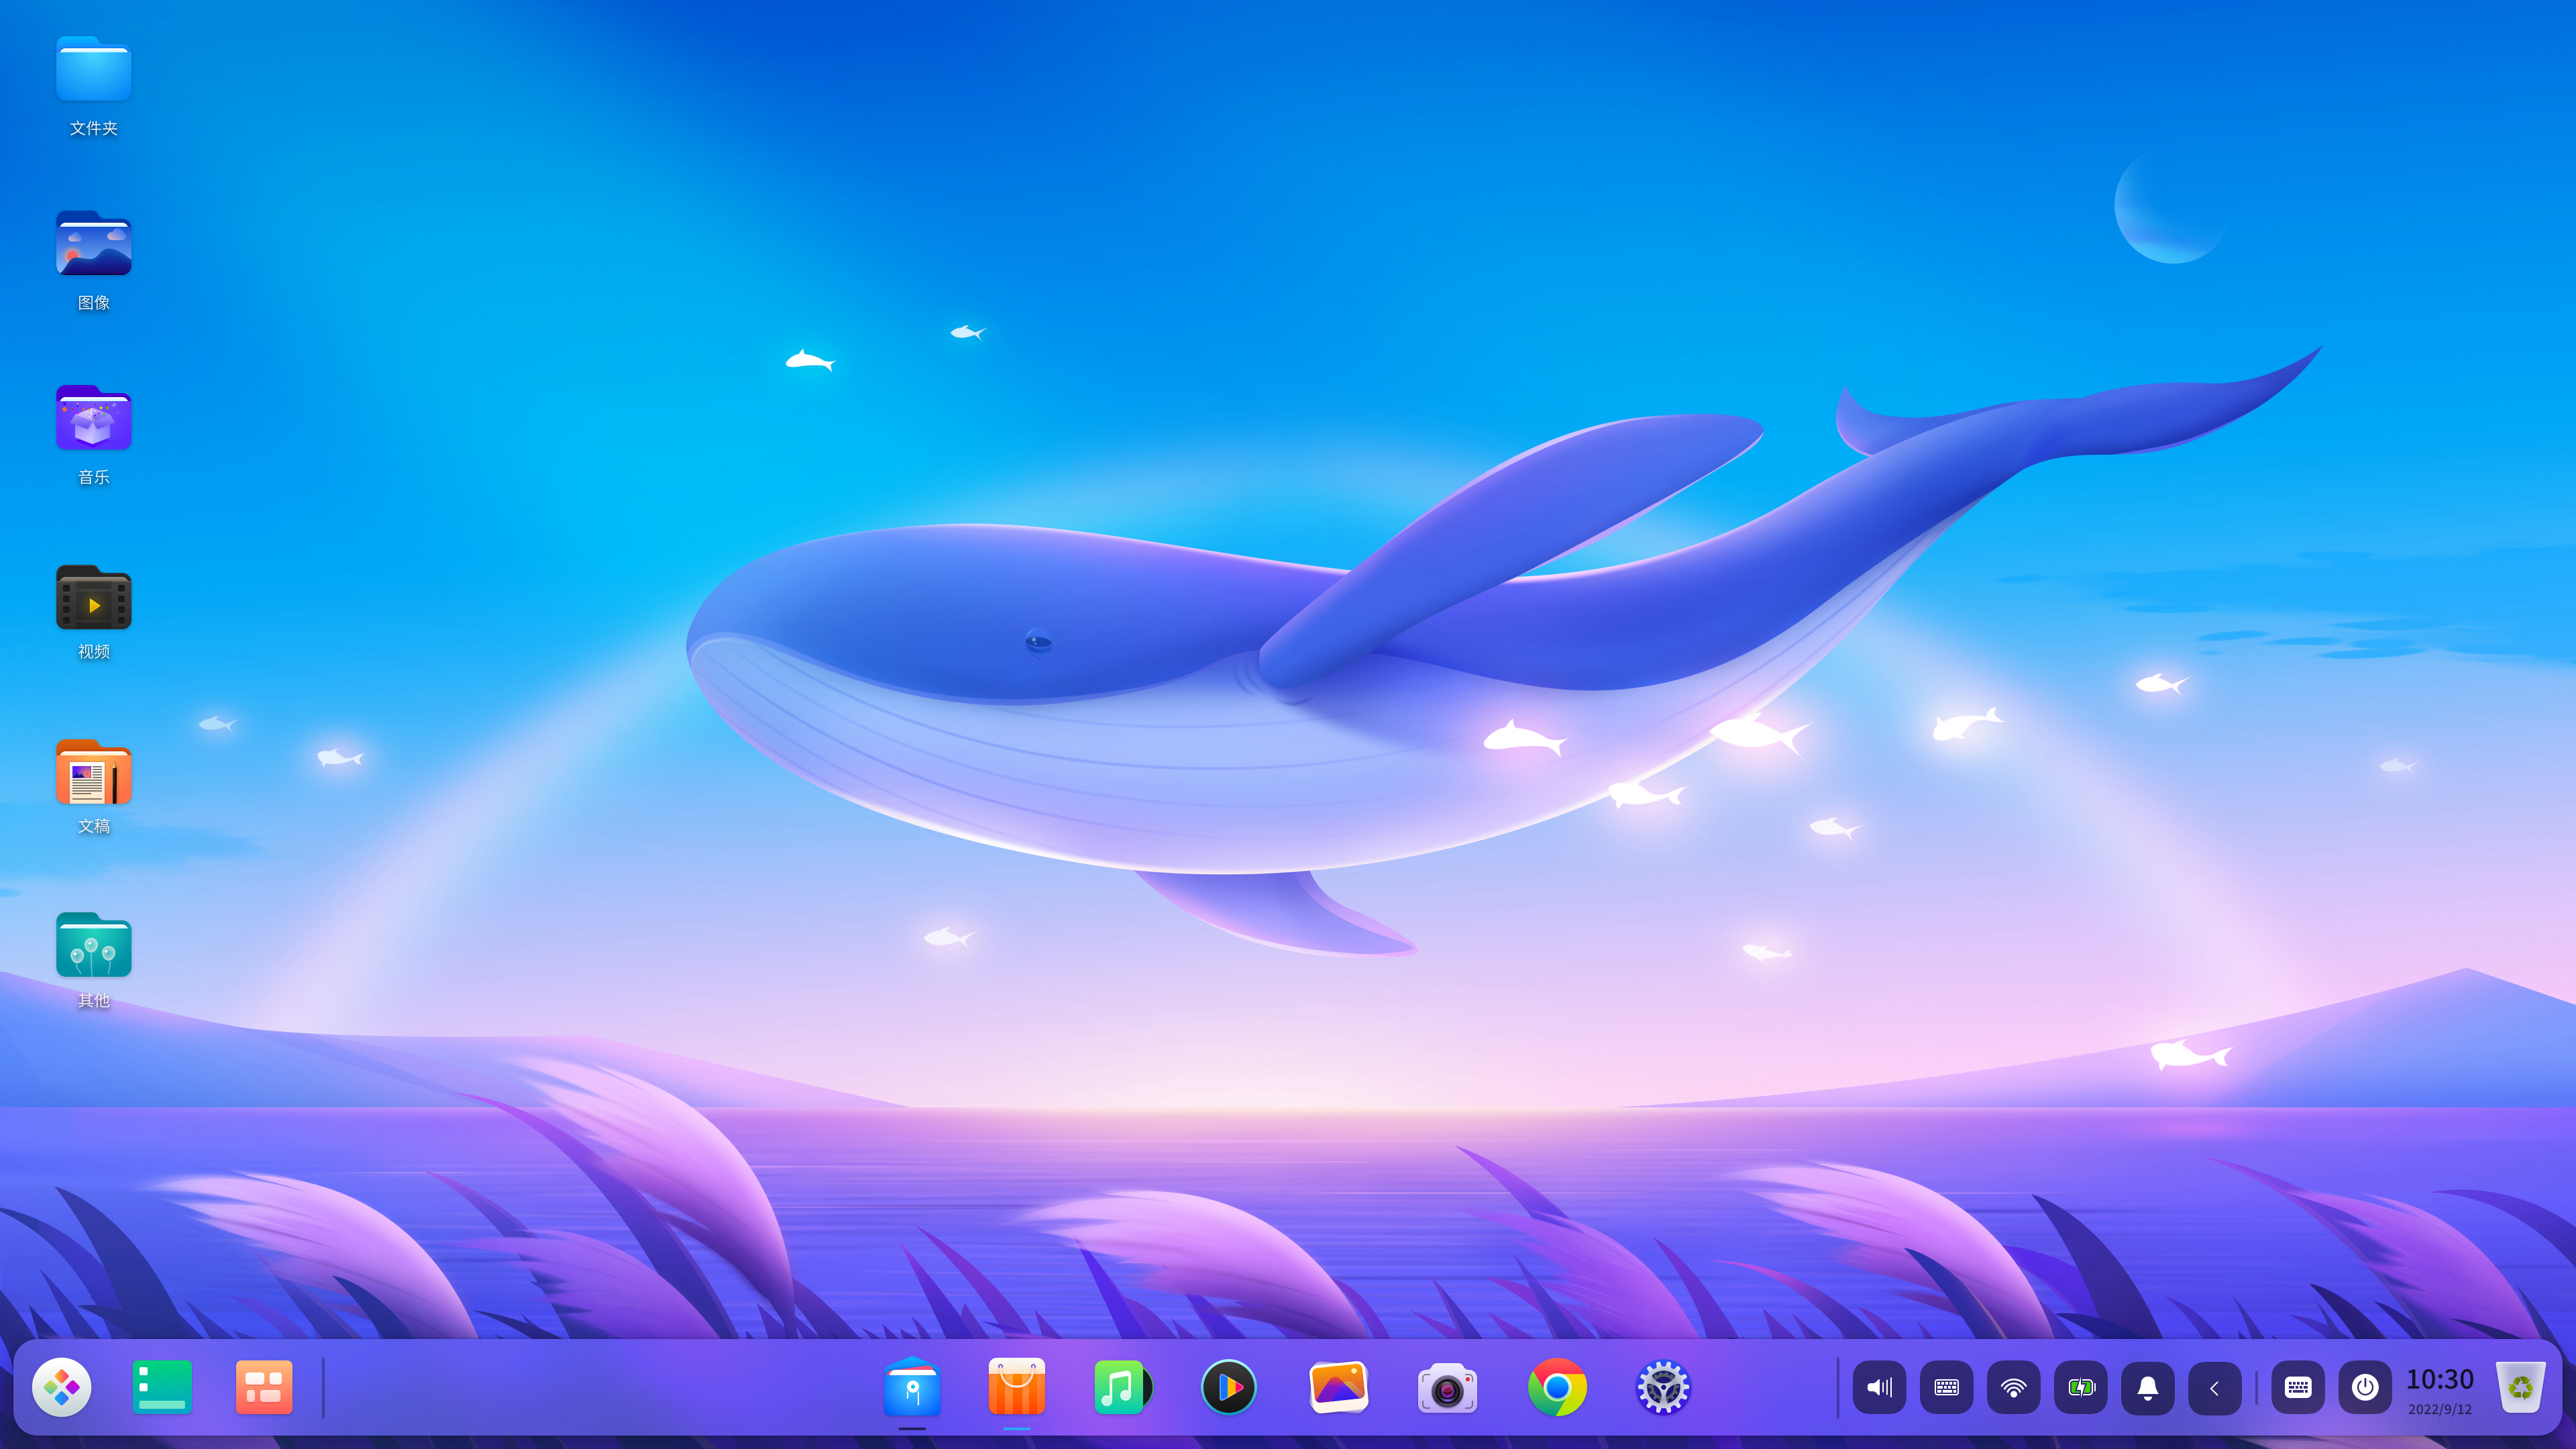The height and width of the screenshot is (1449, 2576).
Task: Click the volume speaker tray icon
Action: [x=1879, y=1387]
